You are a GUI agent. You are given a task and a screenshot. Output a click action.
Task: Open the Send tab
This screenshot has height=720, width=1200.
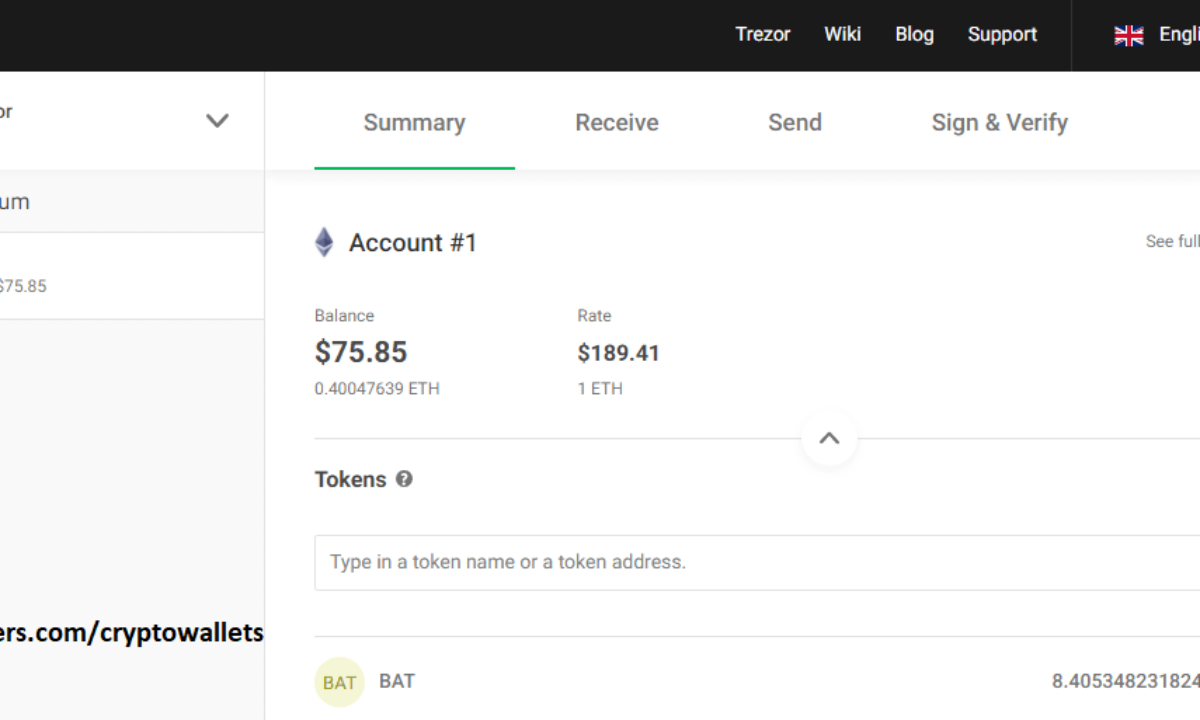pyautogui.click(x=795, y=122)
